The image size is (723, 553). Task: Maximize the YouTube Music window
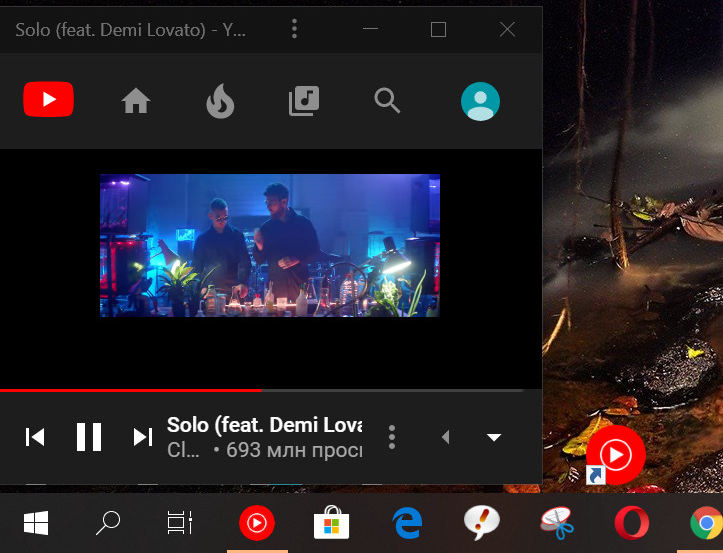click(438, 30)
